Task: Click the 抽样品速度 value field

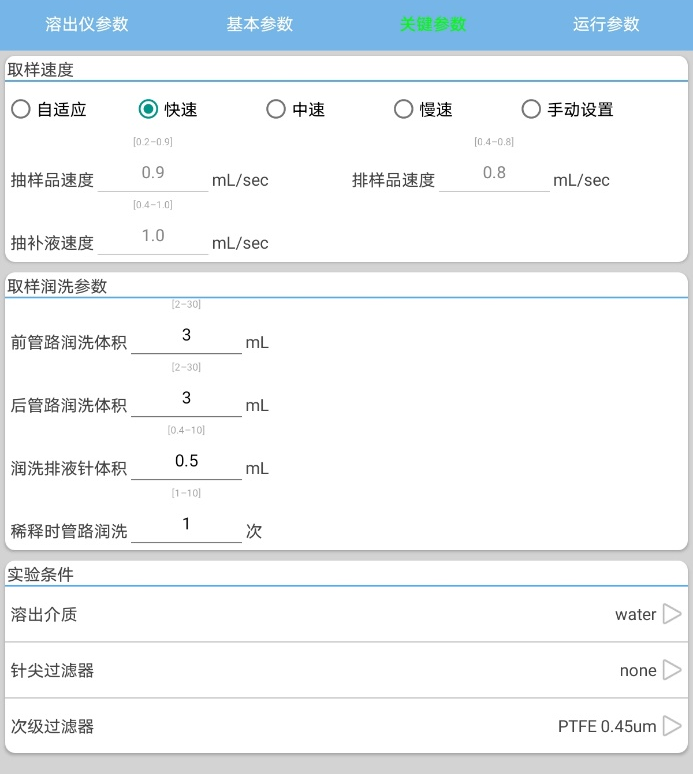Action: click(153, 174)
